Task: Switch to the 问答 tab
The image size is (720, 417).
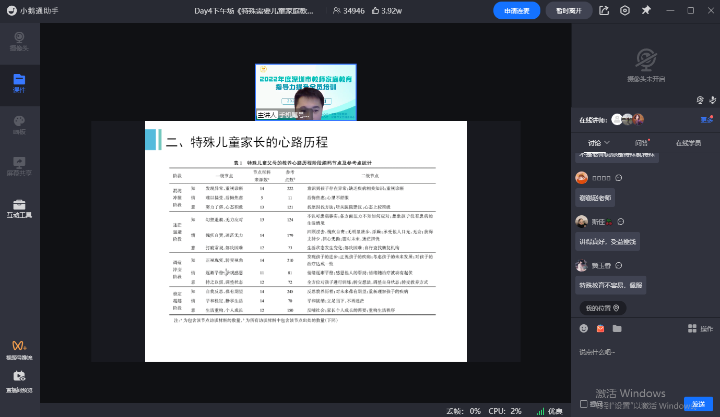Action: (641, 143)
